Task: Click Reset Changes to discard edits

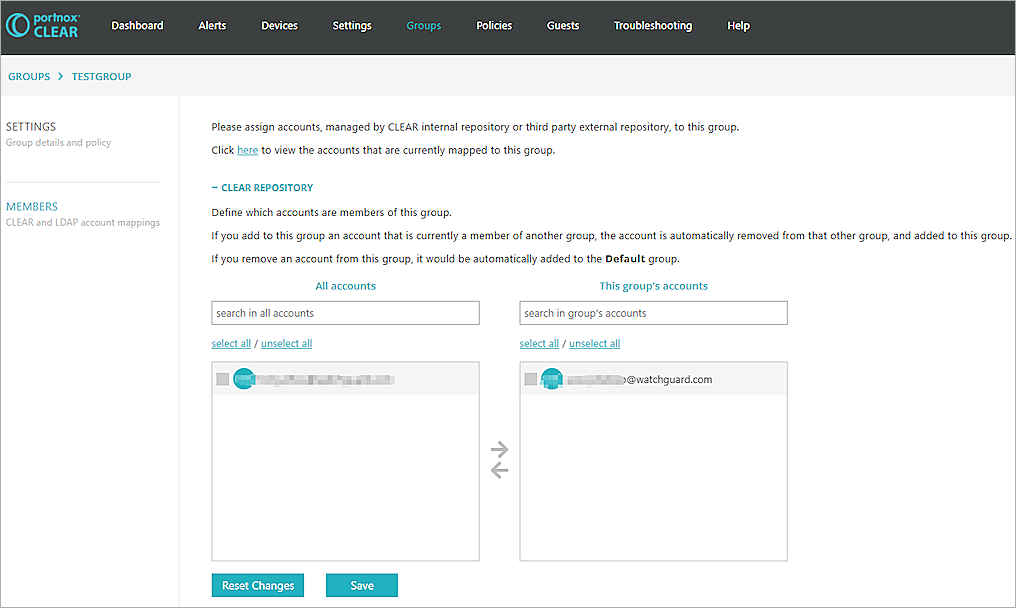Action: click(x=257, y=585)
